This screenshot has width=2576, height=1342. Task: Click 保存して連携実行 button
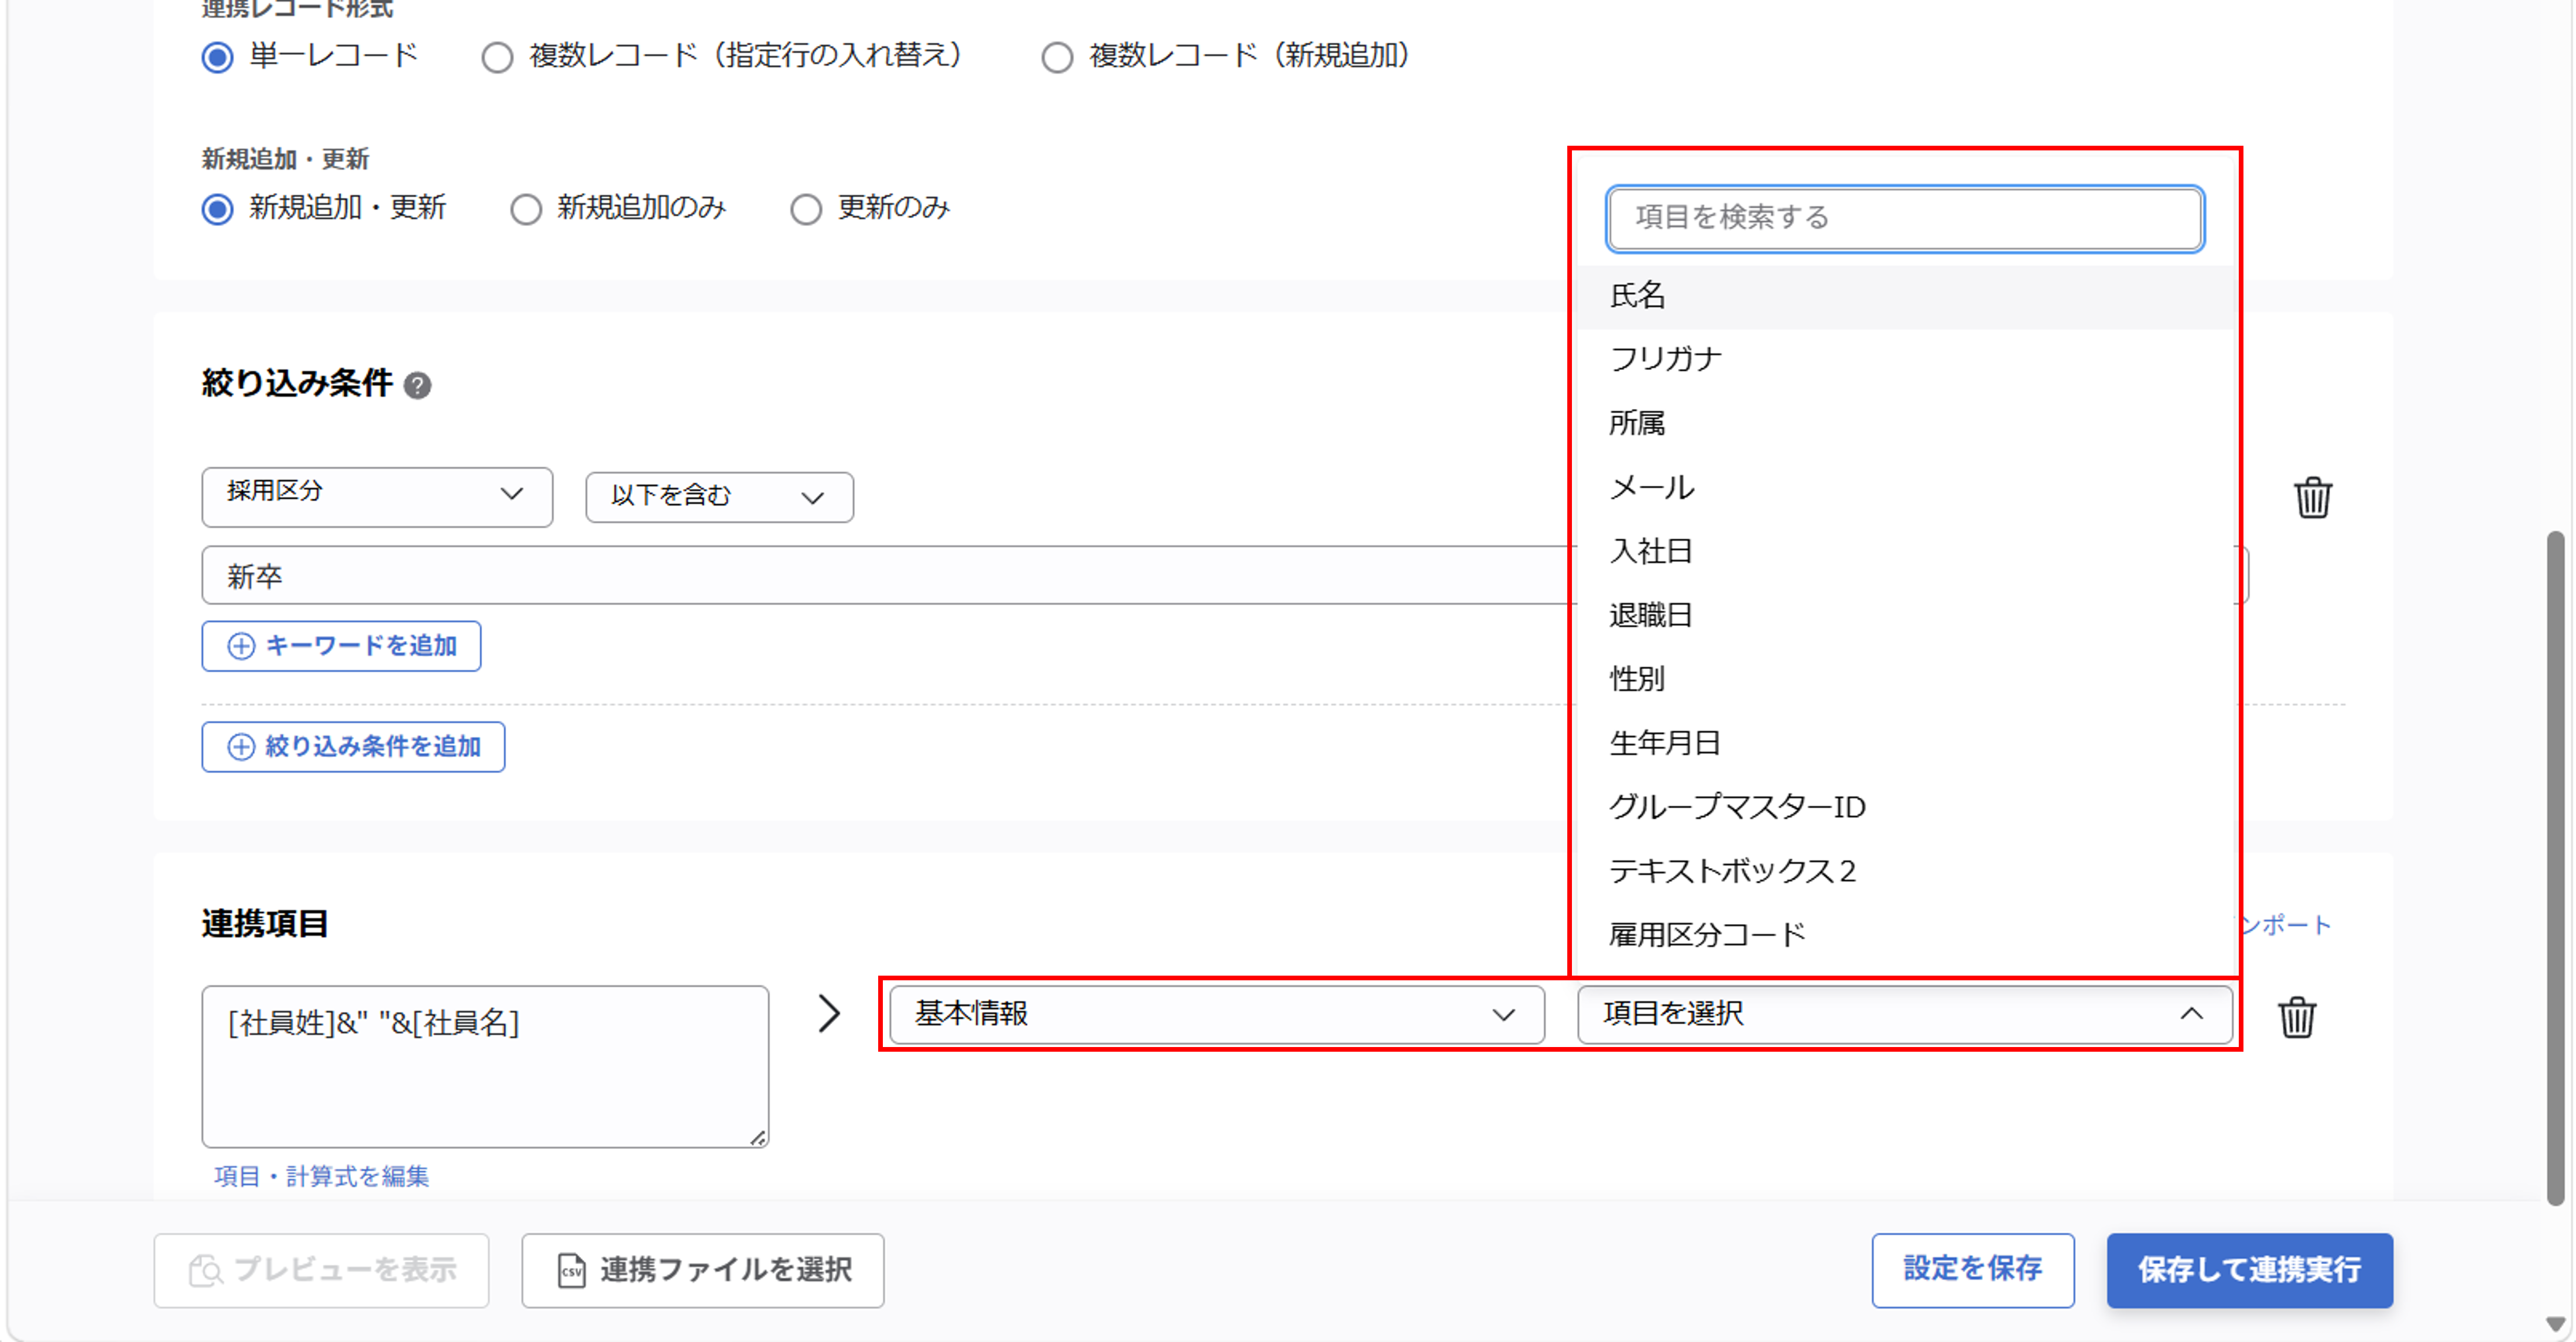pyautogui.click(x=2249, y=1270)
